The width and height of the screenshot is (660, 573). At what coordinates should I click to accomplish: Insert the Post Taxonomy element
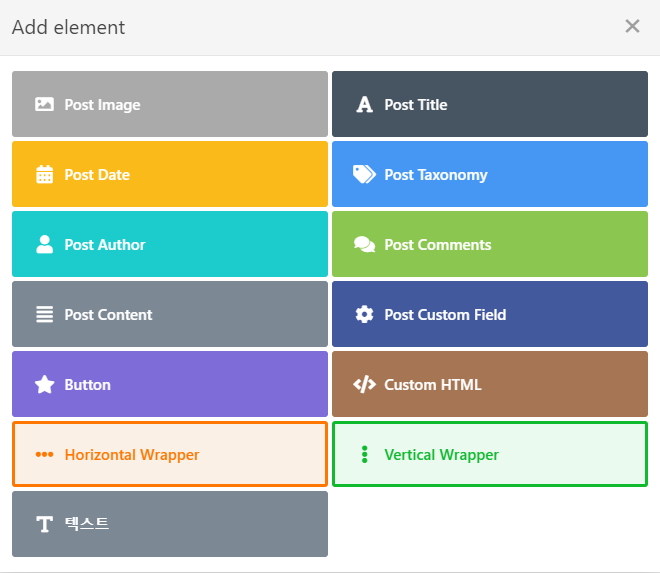[x=489, y=174]
